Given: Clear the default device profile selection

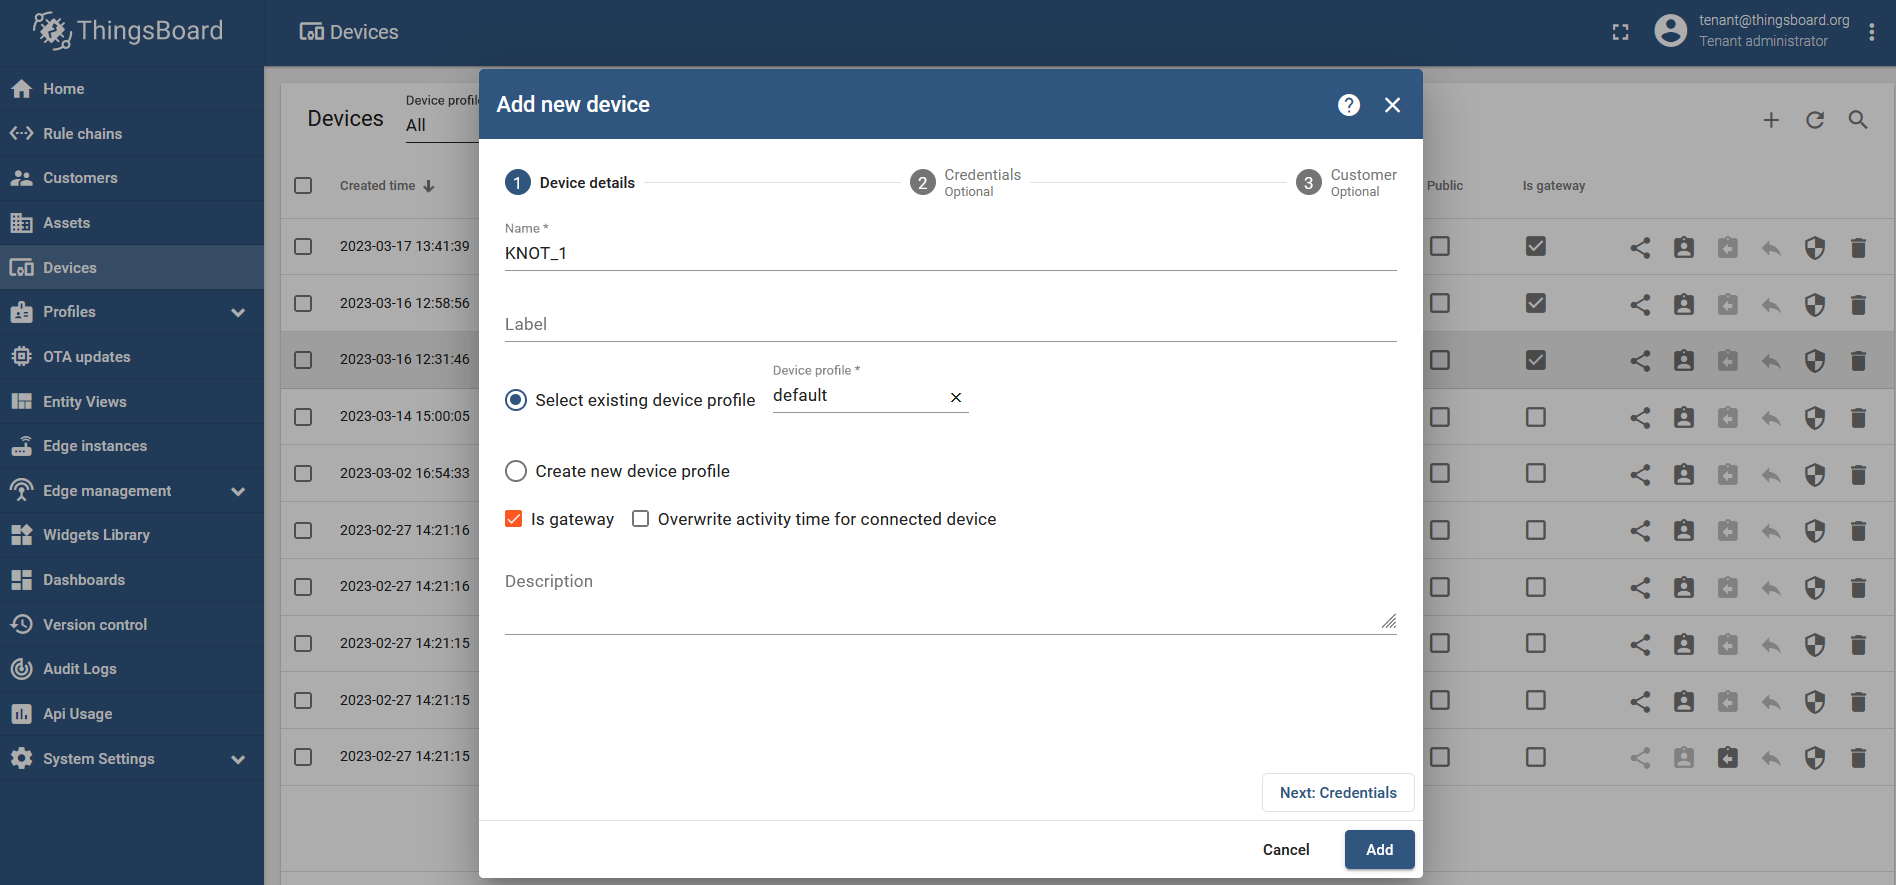Looking at the screenshot, I should pos(956,397).
